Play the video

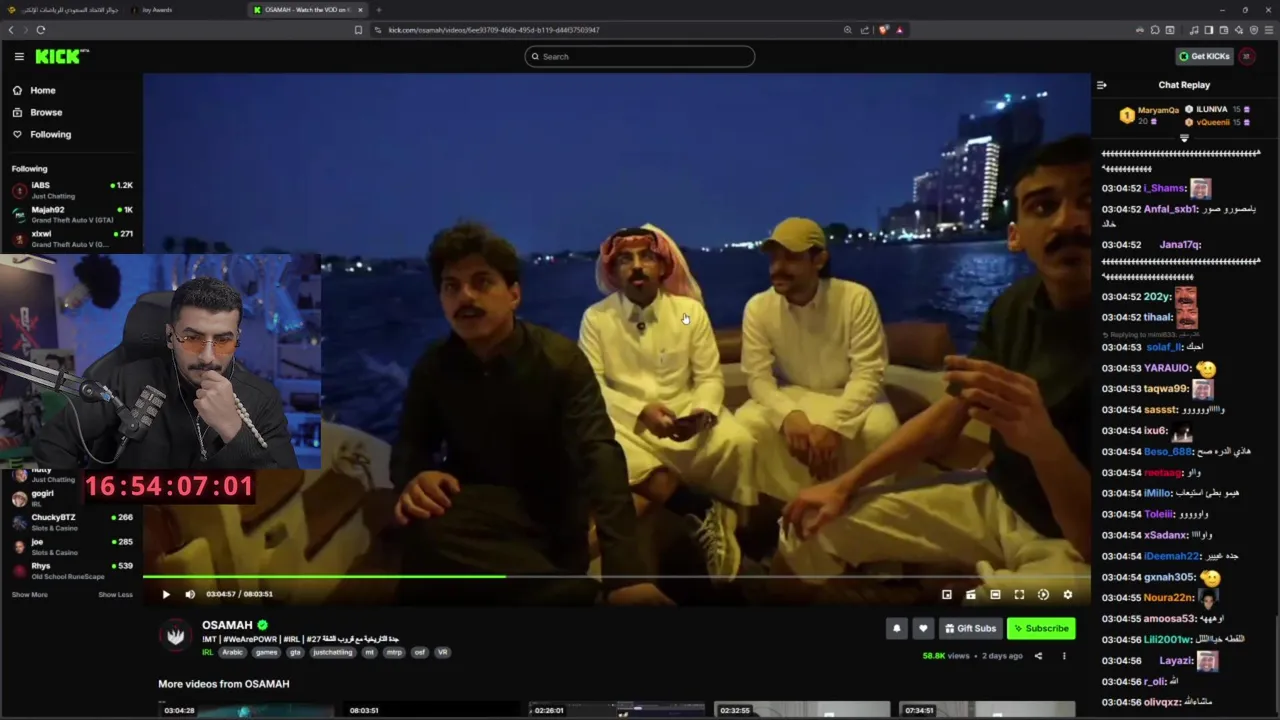tap(166, 594)
